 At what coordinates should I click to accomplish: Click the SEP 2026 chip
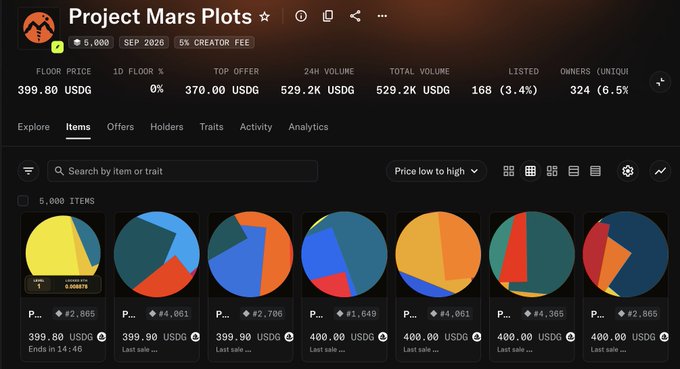point(144,42)
